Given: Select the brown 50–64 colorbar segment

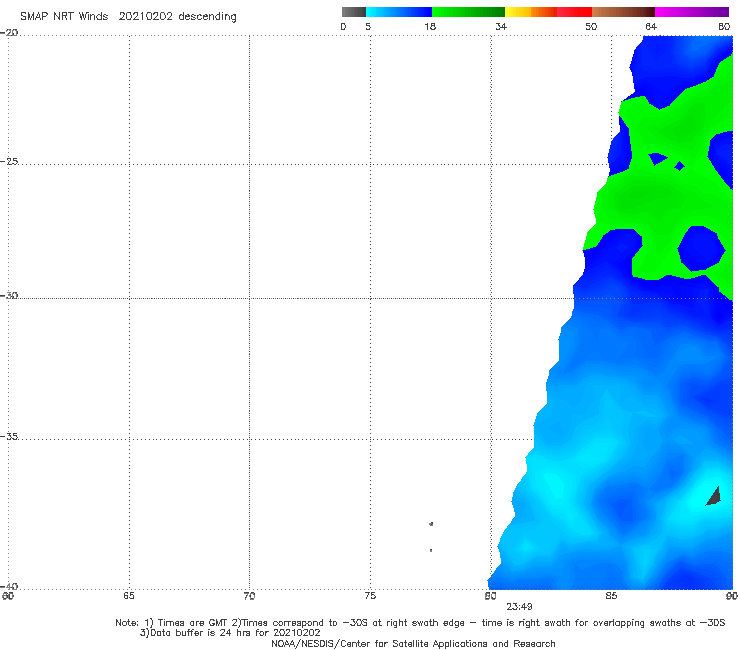Looking at the screenshot, I should 623,12.
